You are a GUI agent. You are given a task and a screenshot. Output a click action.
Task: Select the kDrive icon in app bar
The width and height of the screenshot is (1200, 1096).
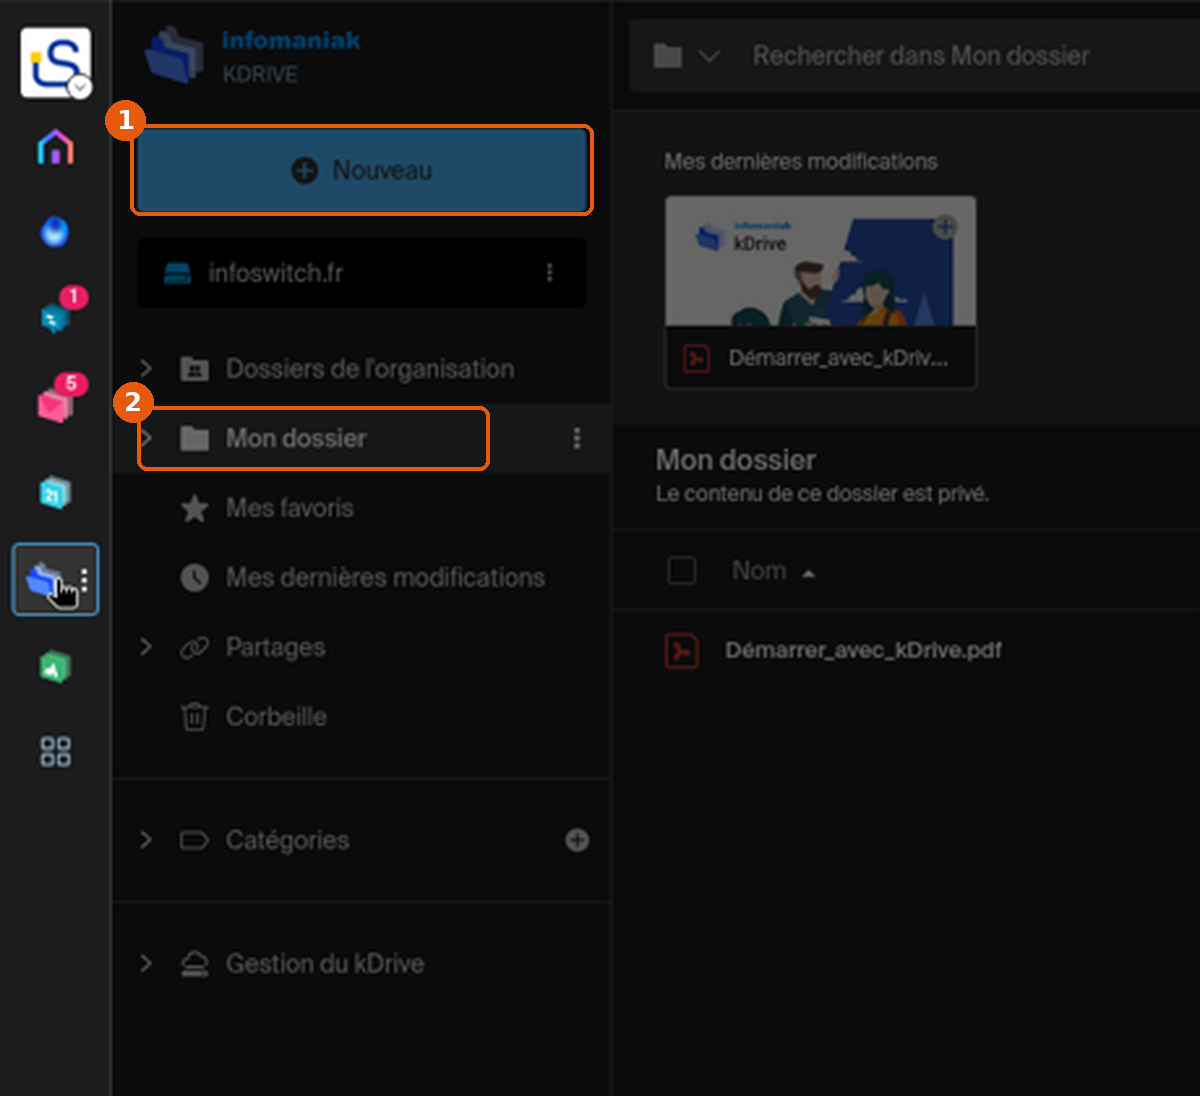[x=47, y=579]
